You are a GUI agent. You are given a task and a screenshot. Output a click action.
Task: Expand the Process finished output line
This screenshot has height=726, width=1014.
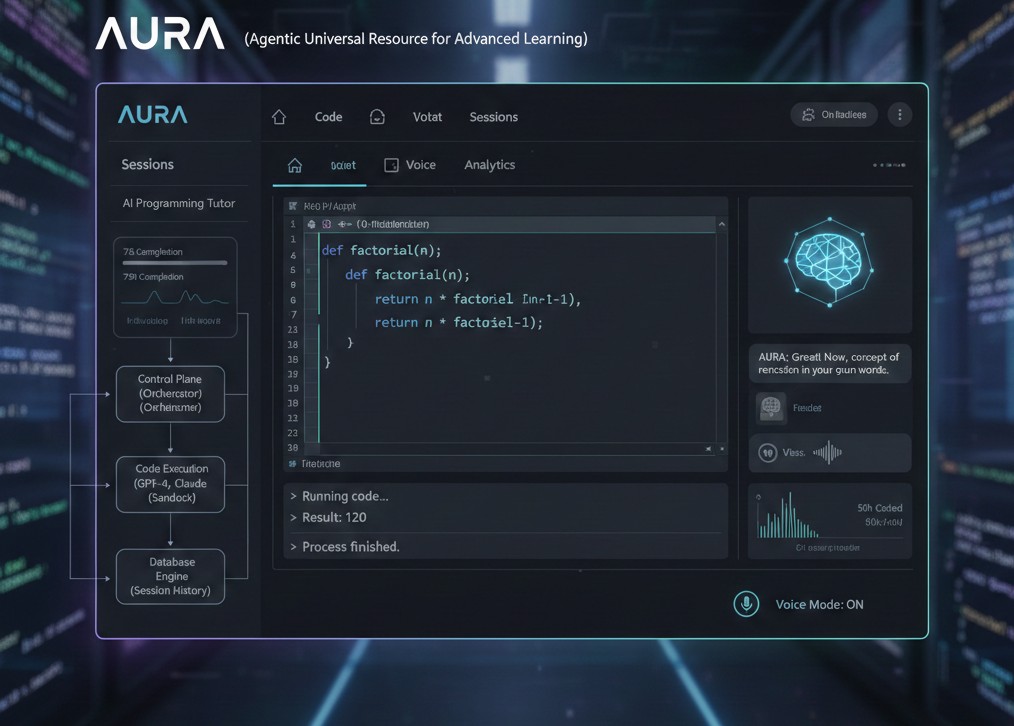tap(345, 547)
